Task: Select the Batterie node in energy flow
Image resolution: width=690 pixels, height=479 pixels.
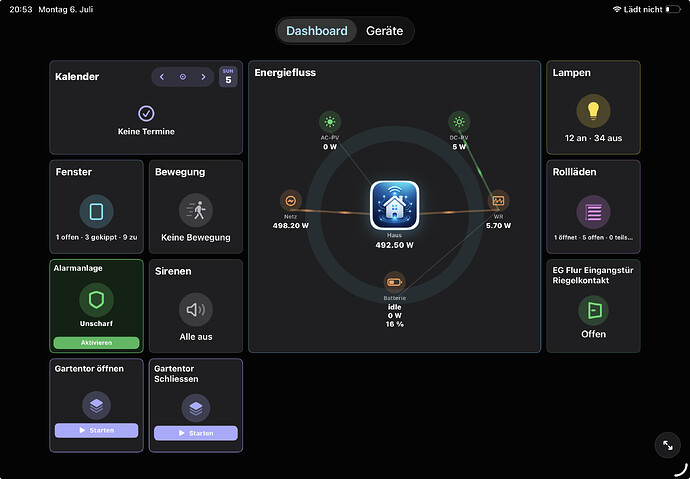Action: 394,282
